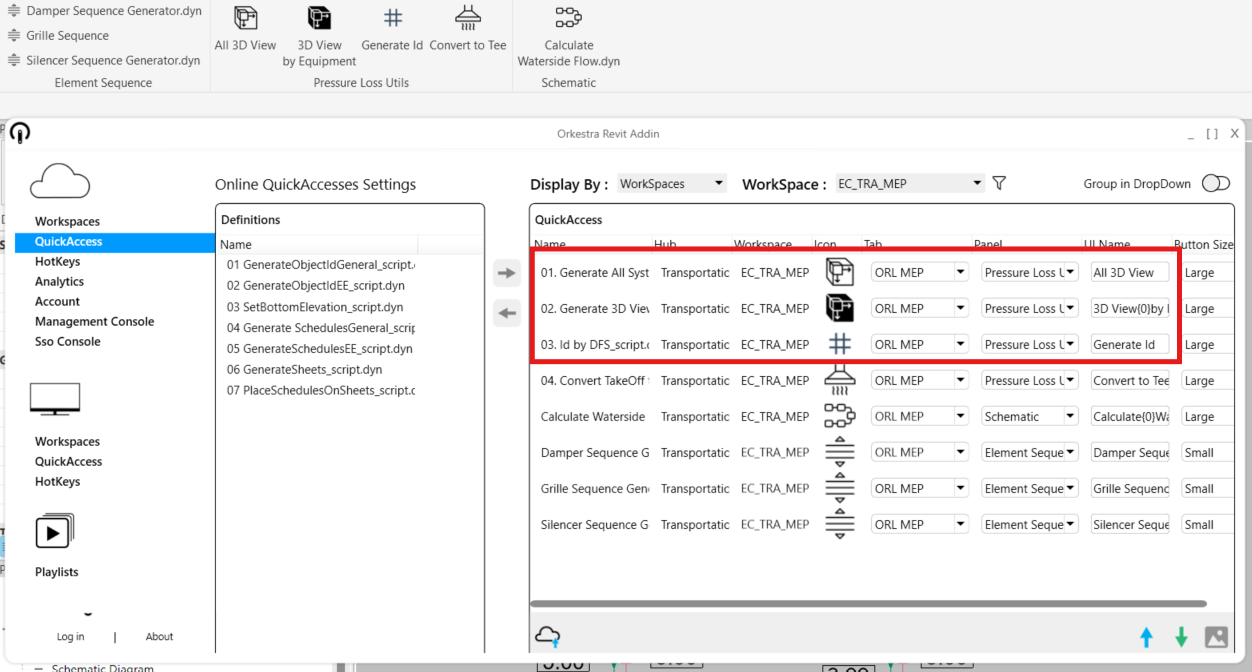Edit the Convert to Tee UI Name field
The image size is (1252, 672).
1130,380
